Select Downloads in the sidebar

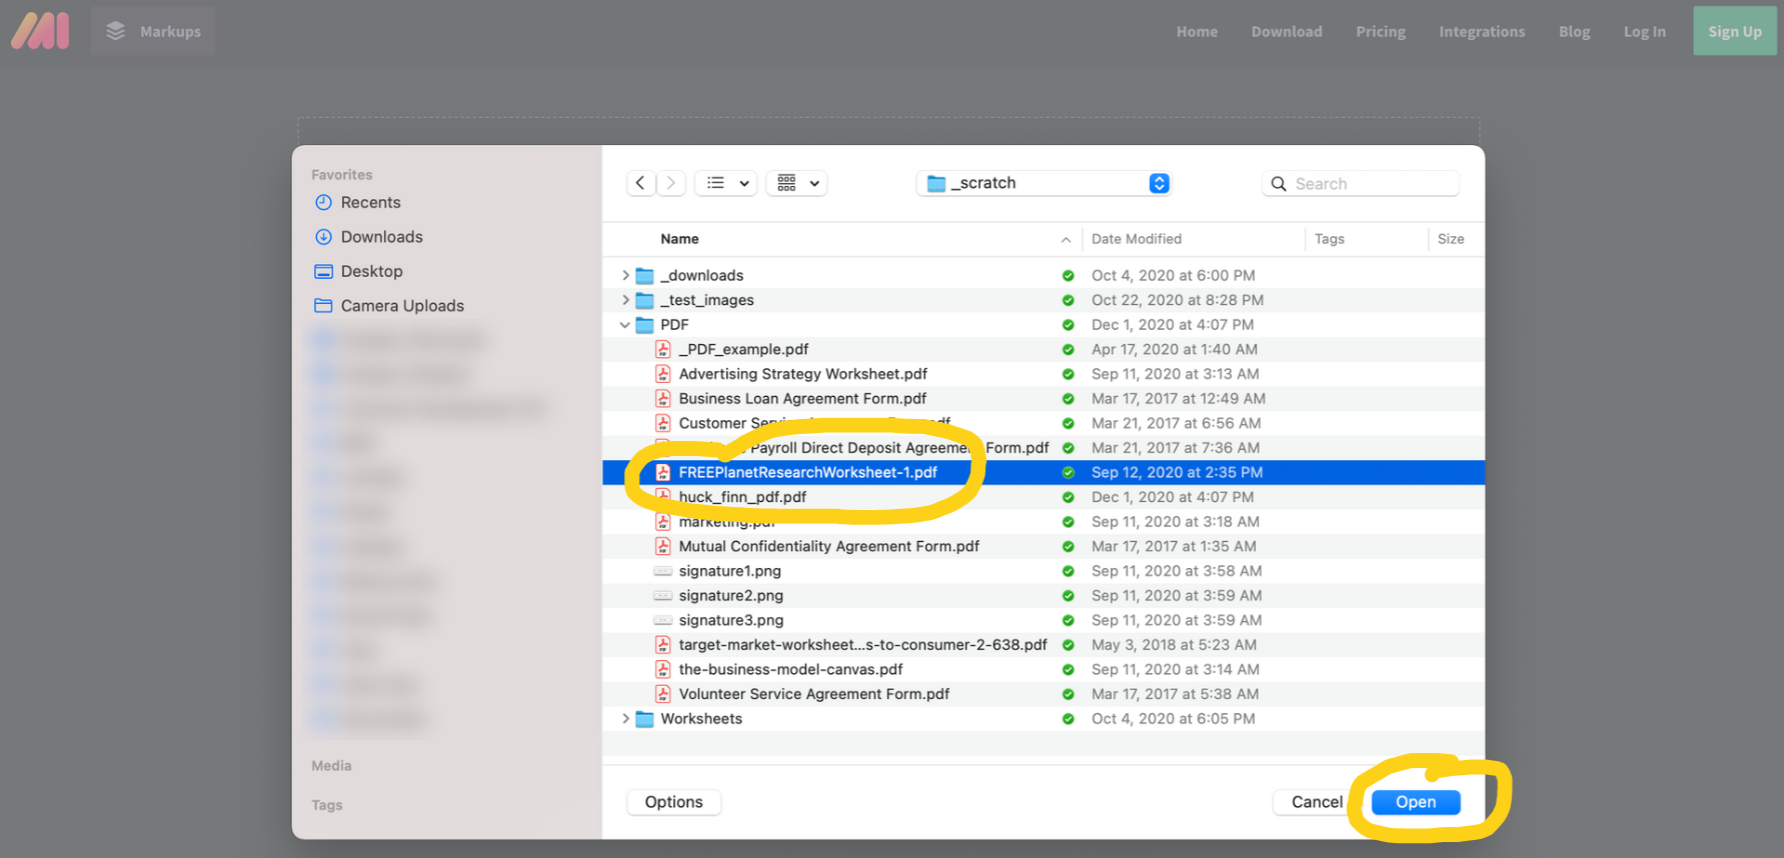pos(381,237)
